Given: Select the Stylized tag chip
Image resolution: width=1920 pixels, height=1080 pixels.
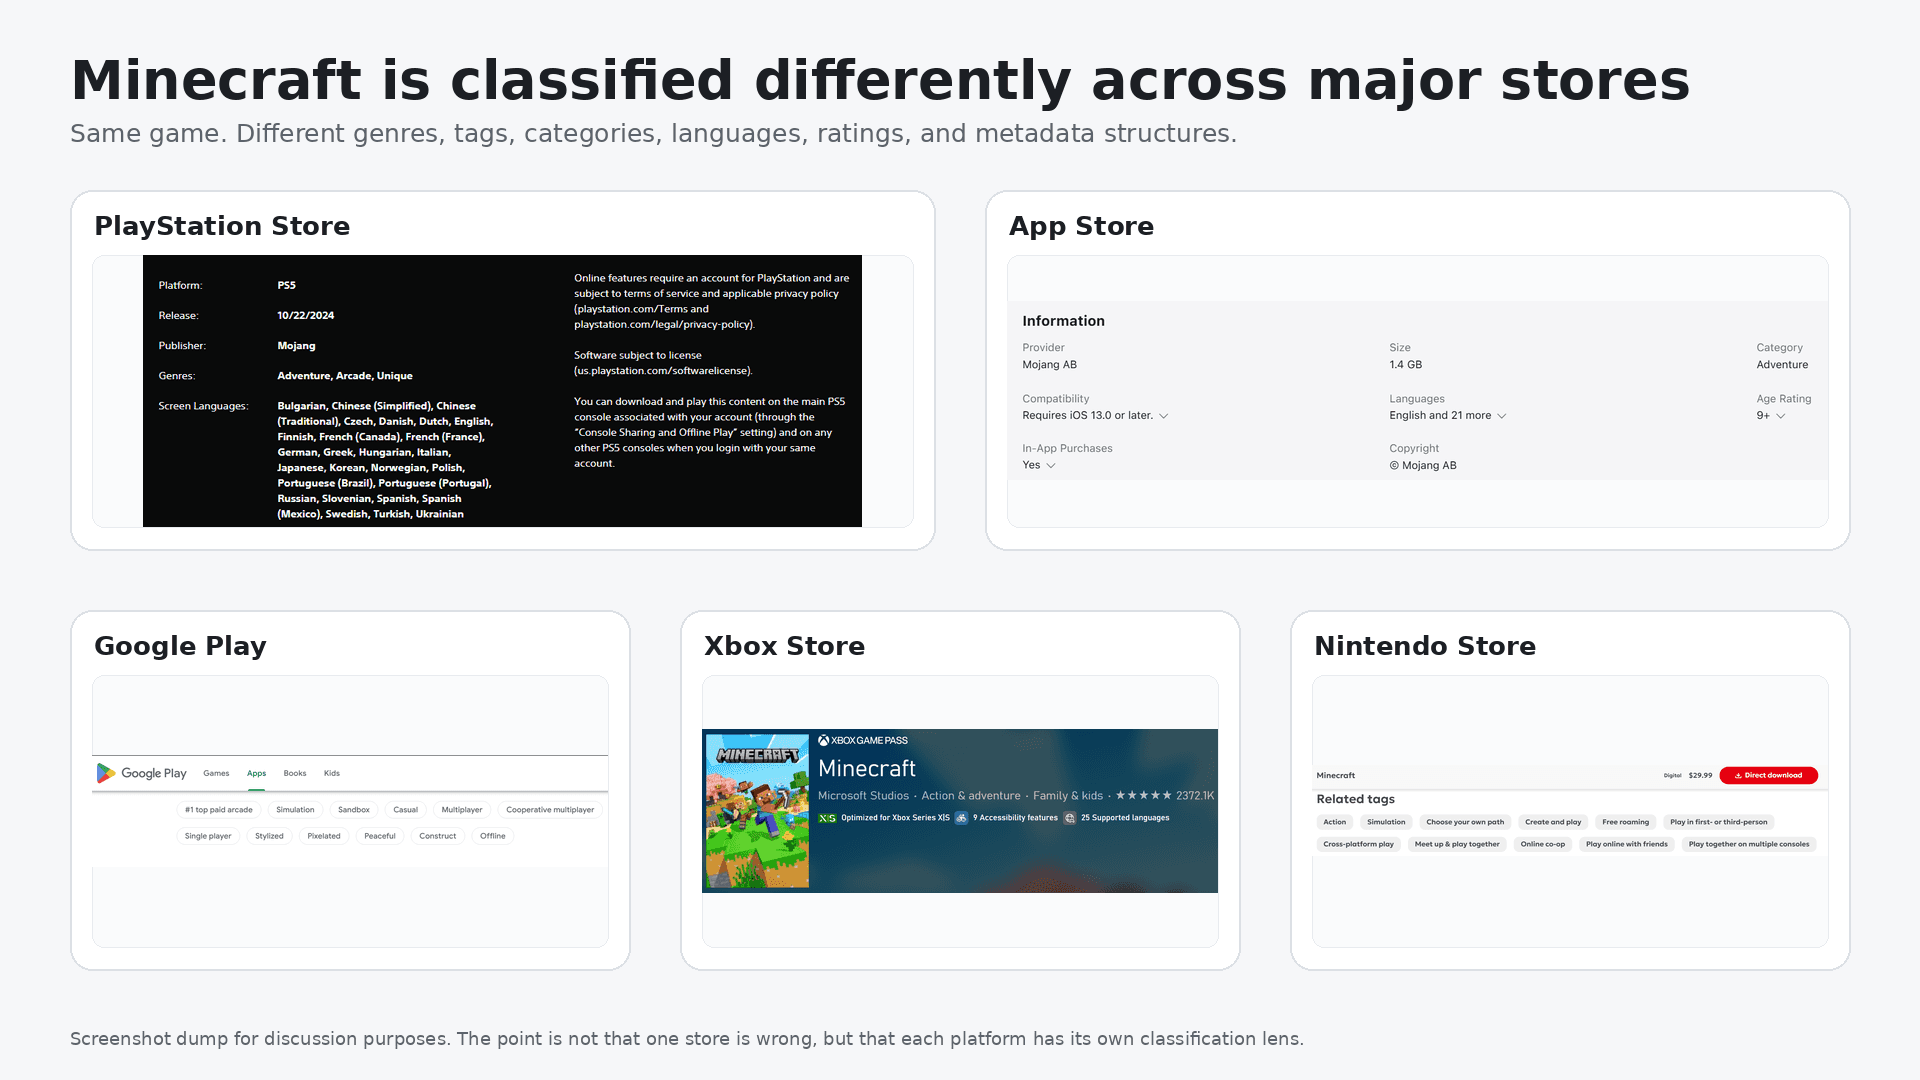Looking at the screenshot, I should [269, 836].
